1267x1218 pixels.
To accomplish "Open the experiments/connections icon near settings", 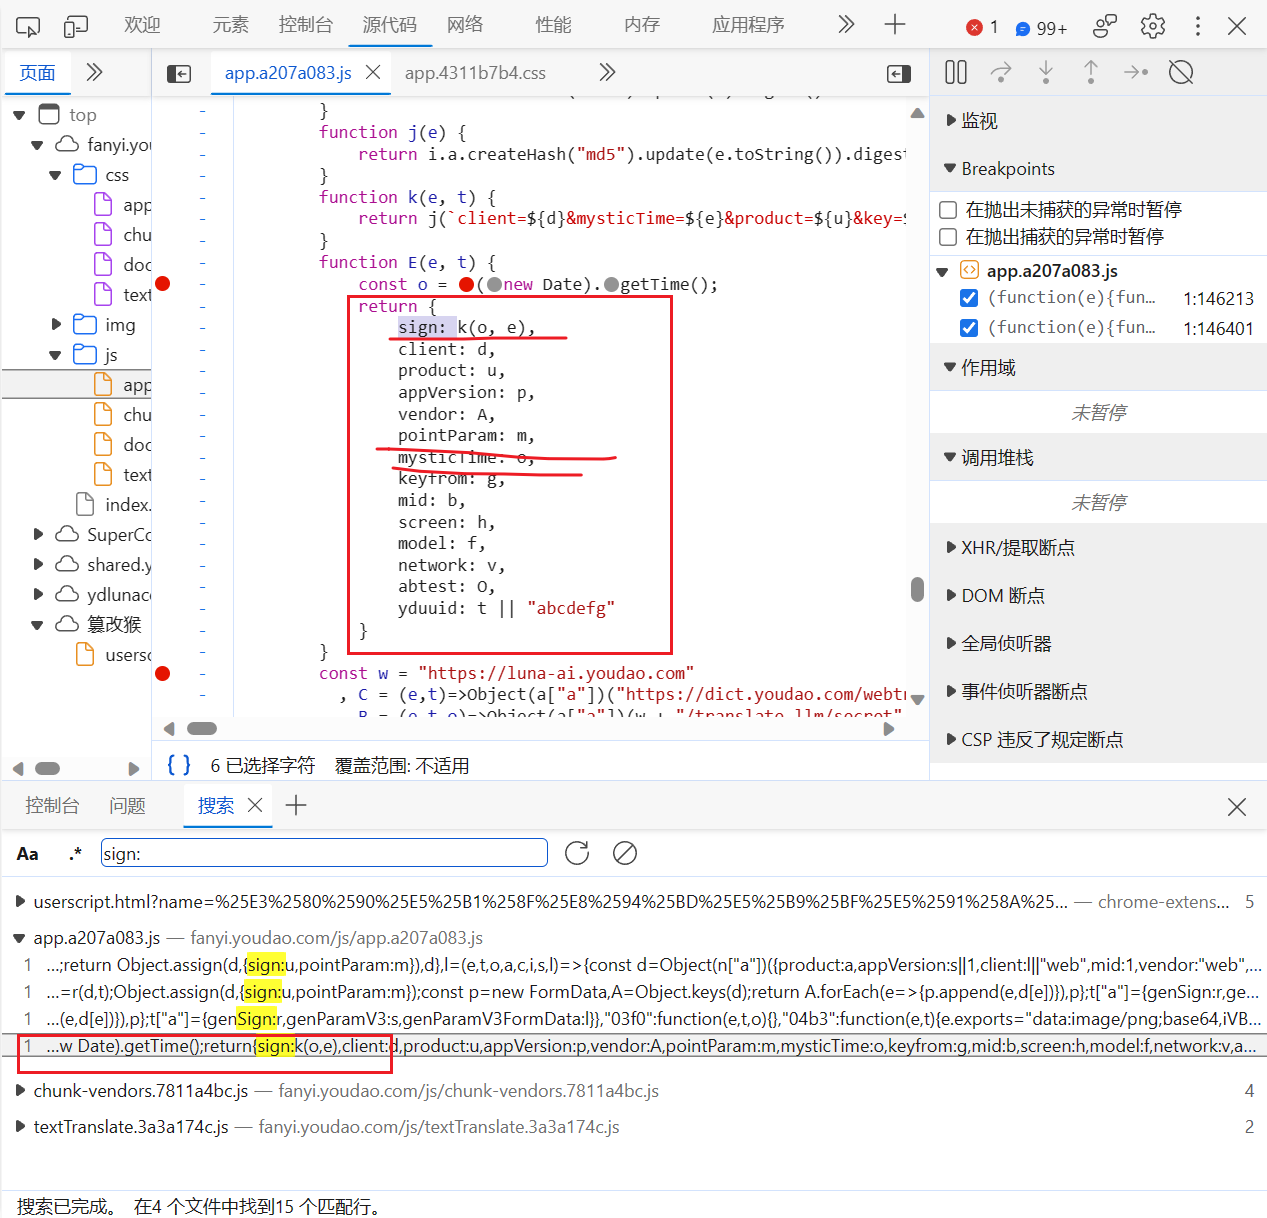I will point(1105,26).
